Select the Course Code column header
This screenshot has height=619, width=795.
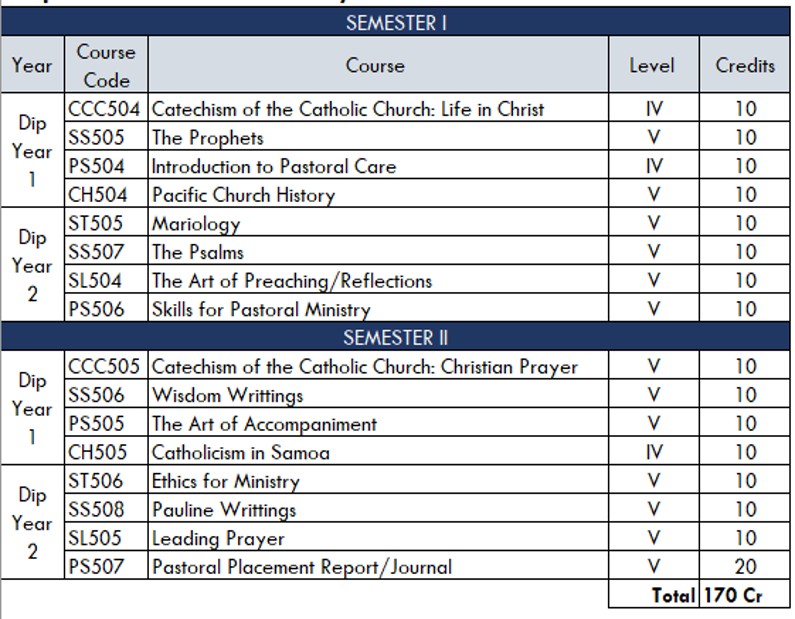point(106,66)
